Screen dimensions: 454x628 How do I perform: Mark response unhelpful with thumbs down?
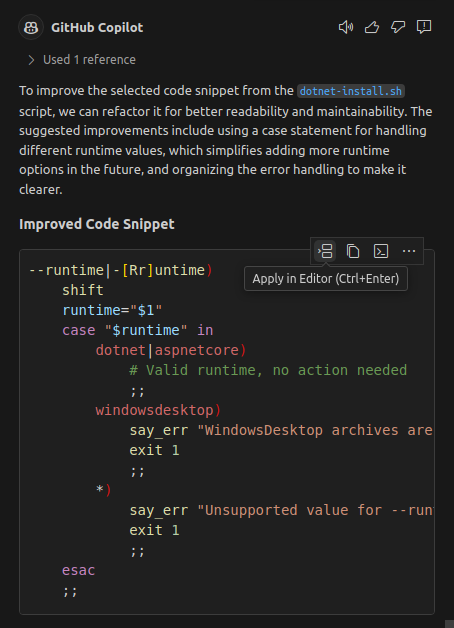(398, 27)
